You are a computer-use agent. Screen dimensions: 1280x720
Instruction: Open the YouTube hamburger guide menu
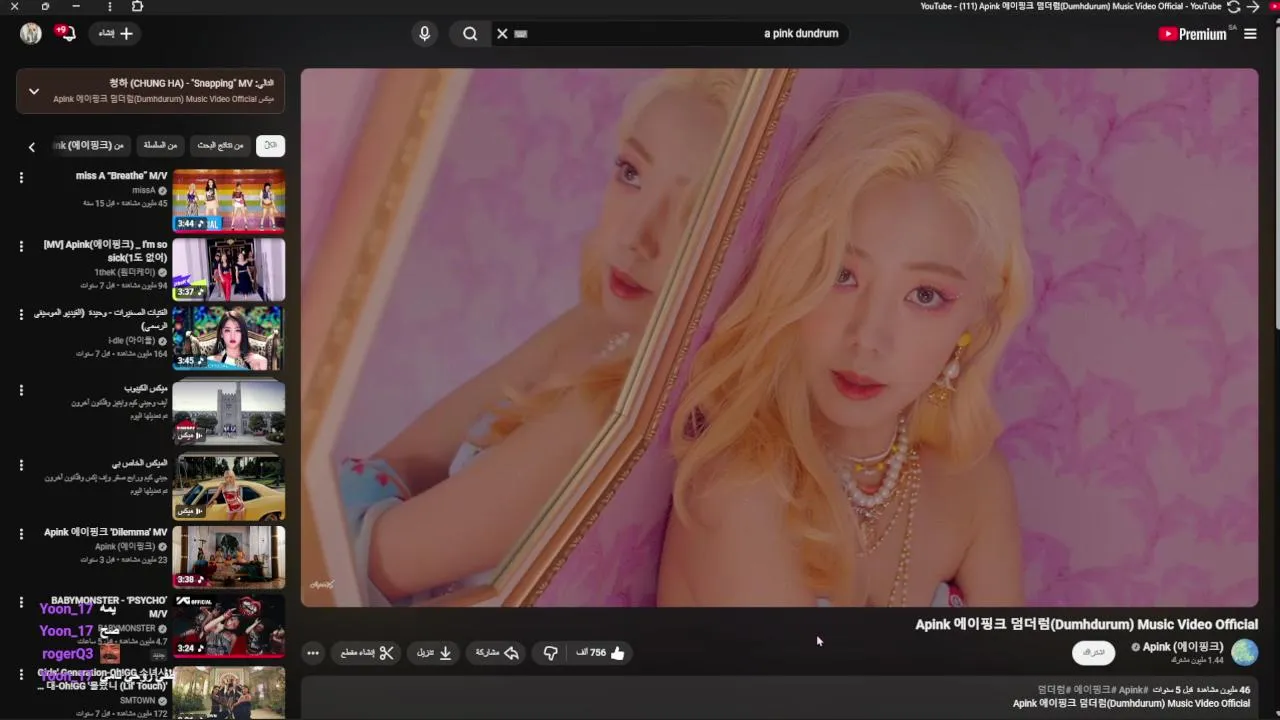1250,34
